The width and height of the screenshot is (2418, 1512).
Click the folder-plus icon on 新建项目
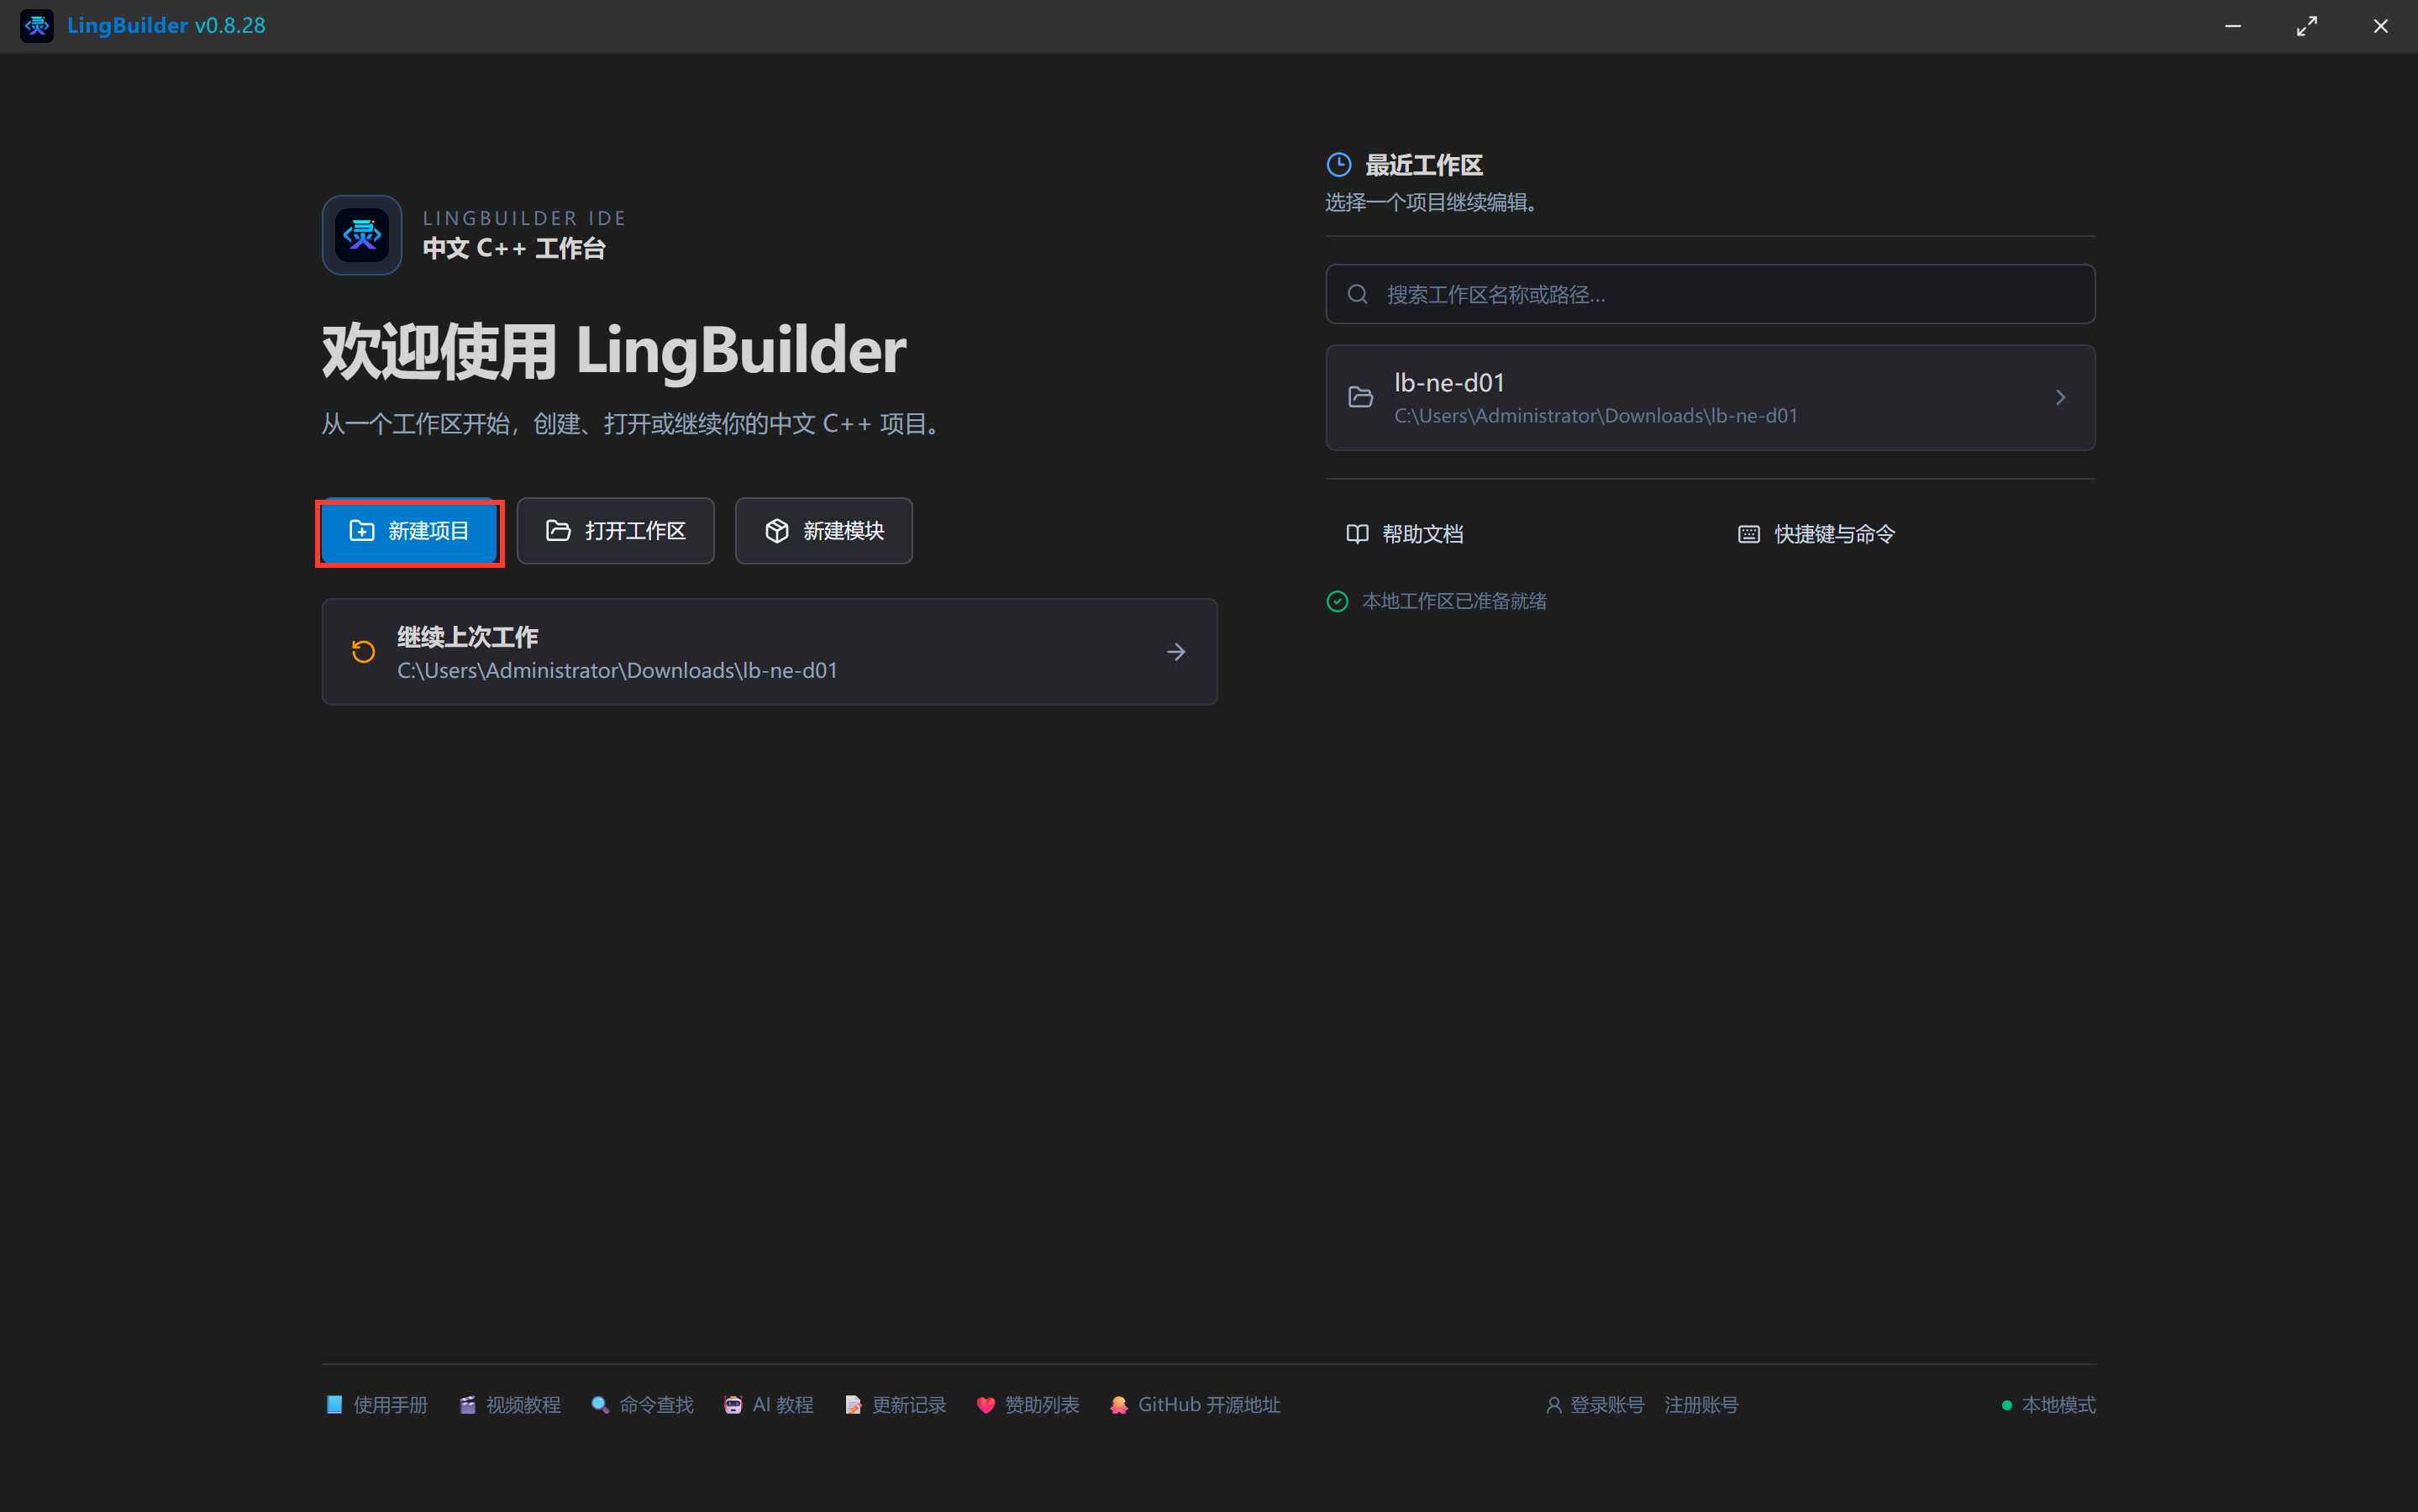point(361,531)
